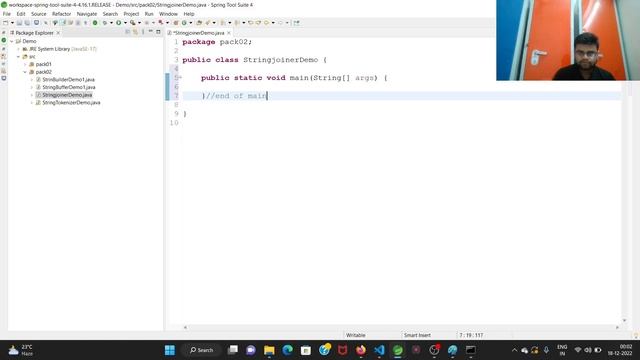Image resolution: width=640 pixels, height=360 pixels.
Task: Click the editor horizontal scrollbar right arrow
Action: (617, 327)
